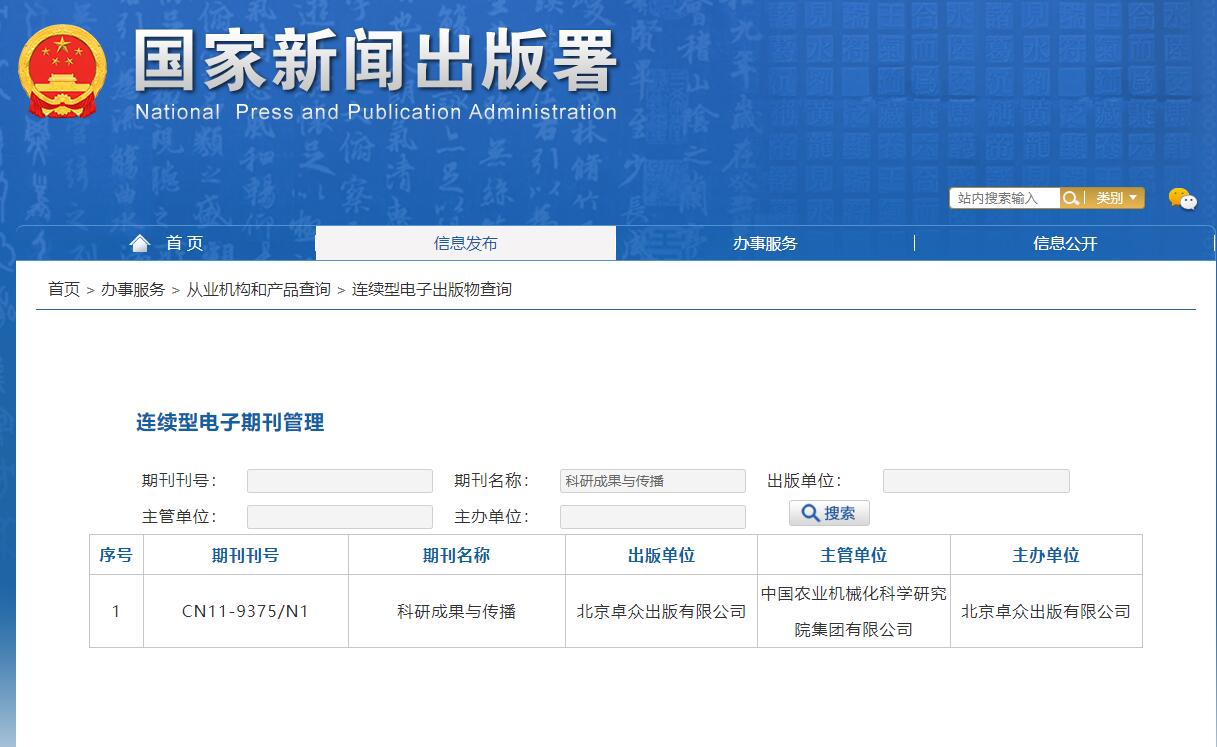Click the national emblem logo
The image size is (1217, 747).
[62, 71]
